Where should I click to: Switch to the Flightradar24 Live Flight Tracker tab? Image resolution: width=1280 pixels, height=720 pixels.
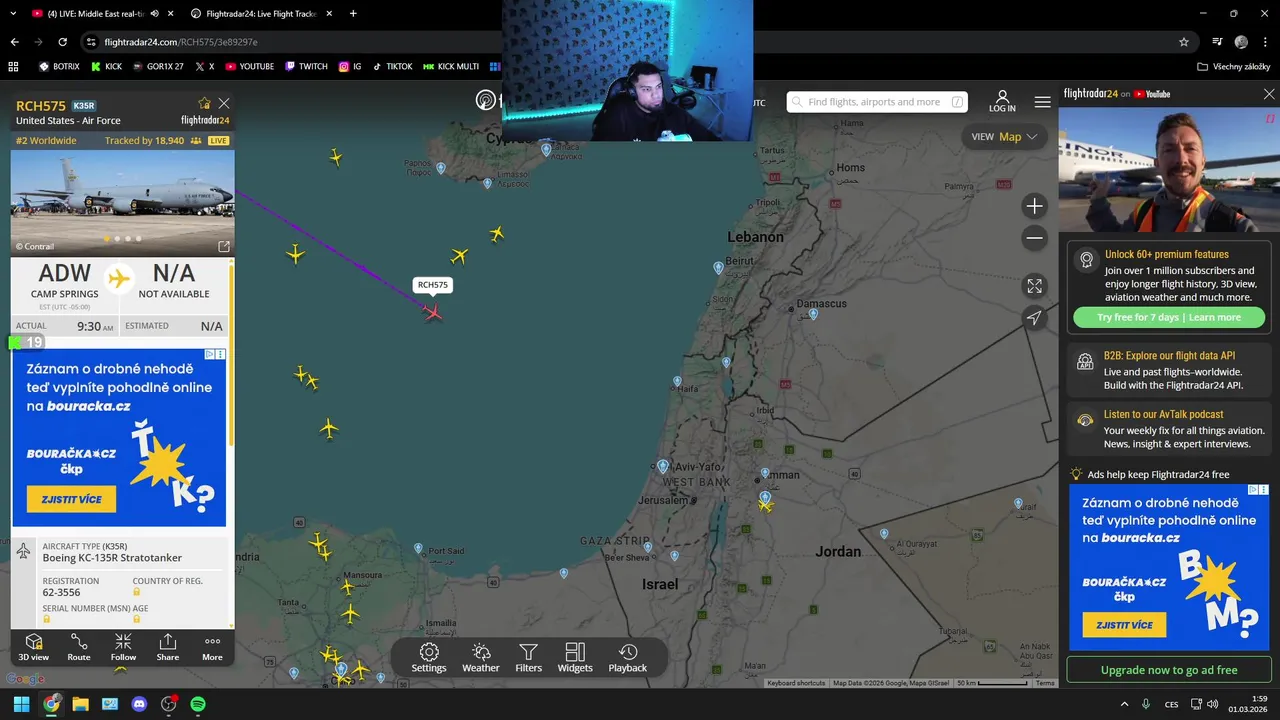pyautogui.click(x=260, y=14)
